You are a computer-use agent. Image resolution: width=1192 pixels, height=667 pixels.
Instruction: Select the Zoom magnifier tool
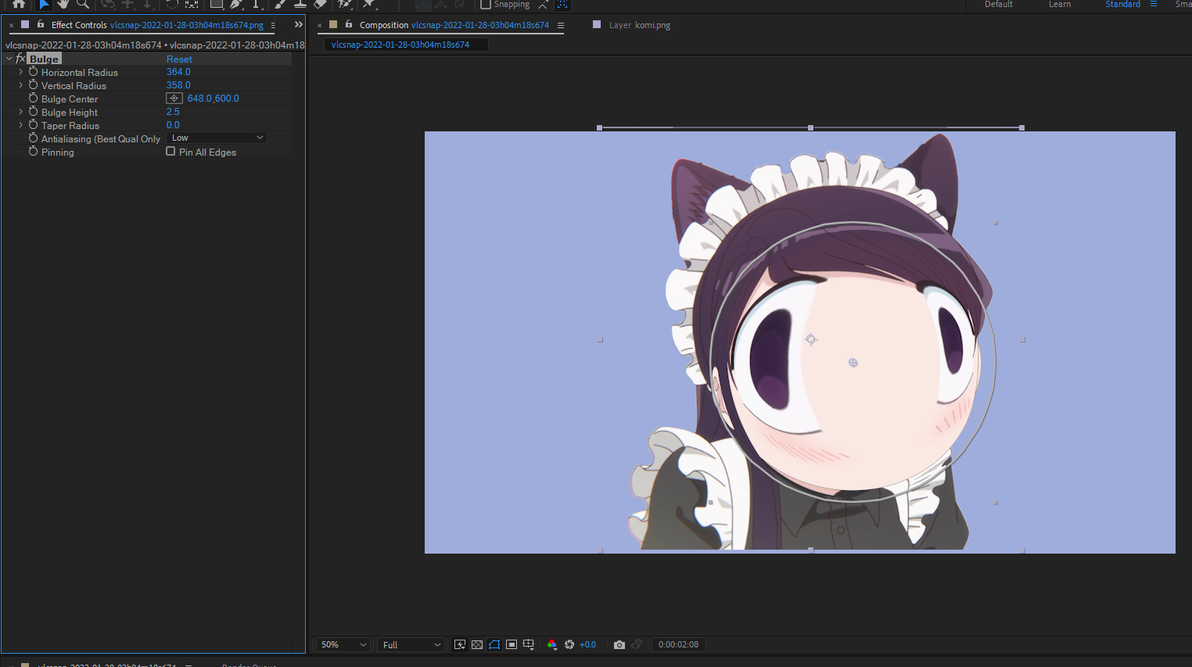coord(83,4)
